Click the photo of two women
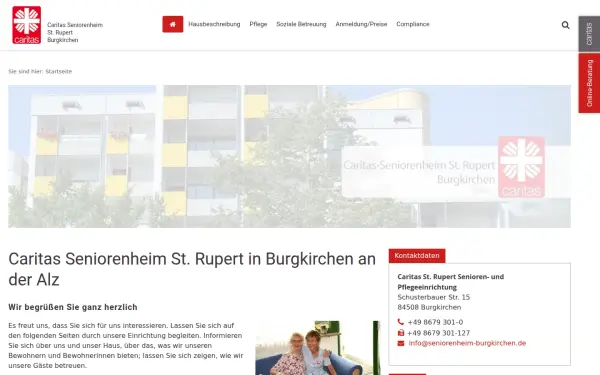The width and height of the screenshot is (600, 375). (318, 348)
